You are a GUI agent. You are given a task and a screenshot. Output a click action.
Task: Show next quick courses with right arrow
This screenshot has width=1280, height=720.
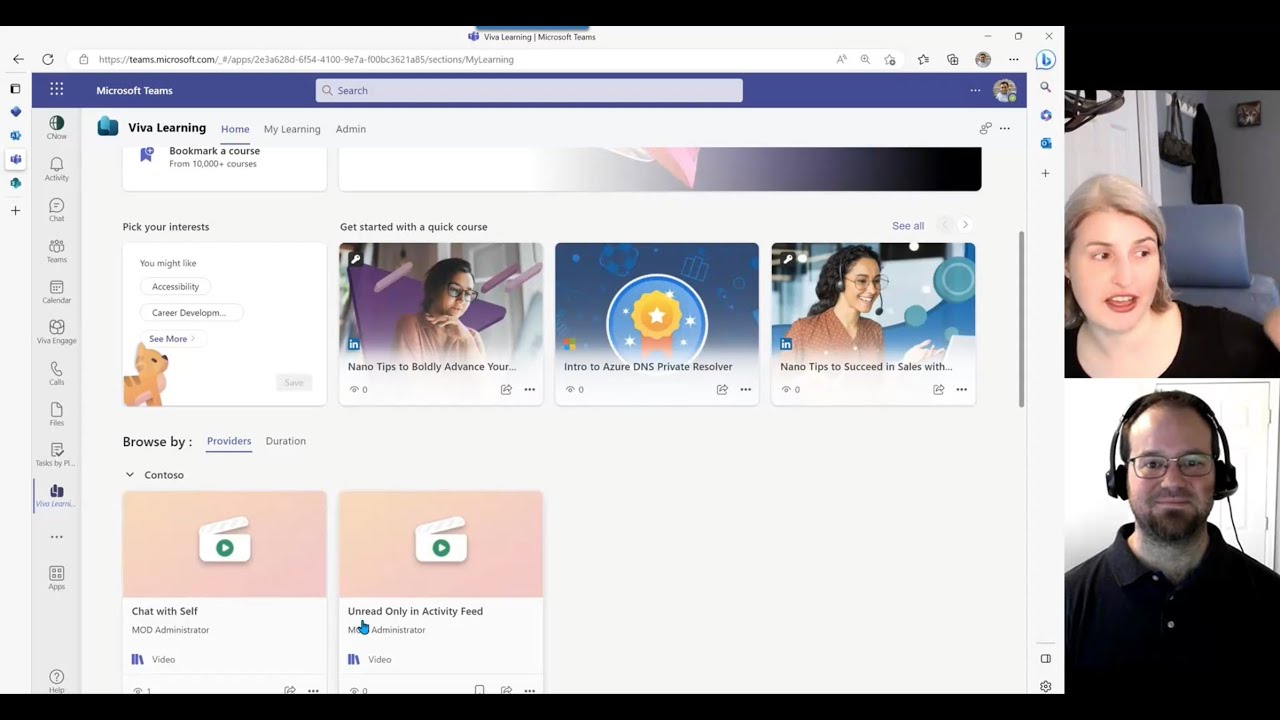pyautogui.click(x=965, y=225)
